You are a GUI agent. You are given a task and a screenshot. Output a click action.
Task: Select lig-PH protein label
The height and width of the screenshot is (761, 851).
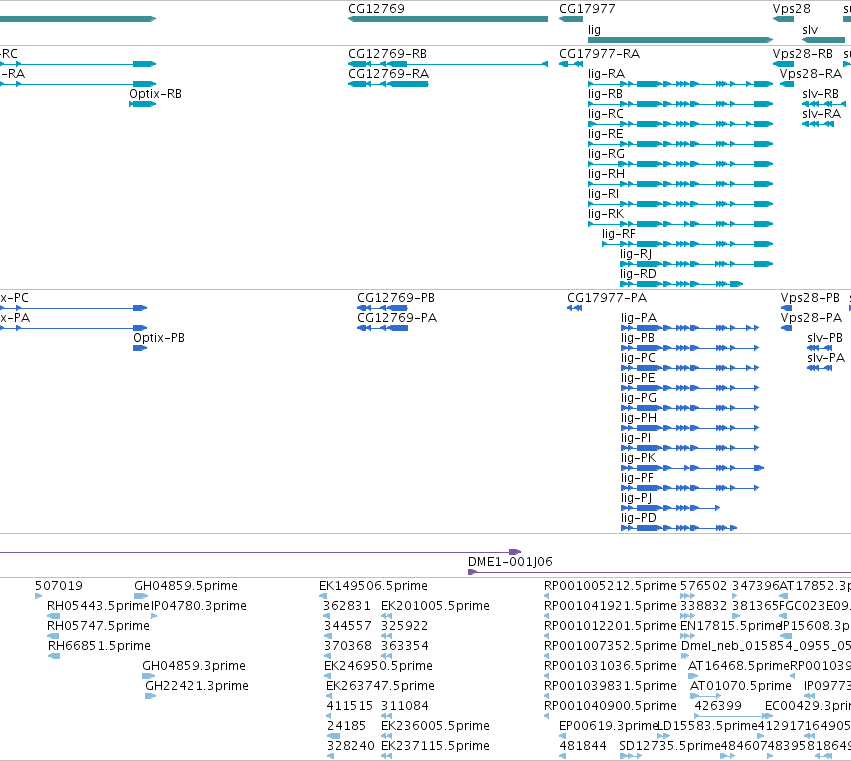[639, 418]
